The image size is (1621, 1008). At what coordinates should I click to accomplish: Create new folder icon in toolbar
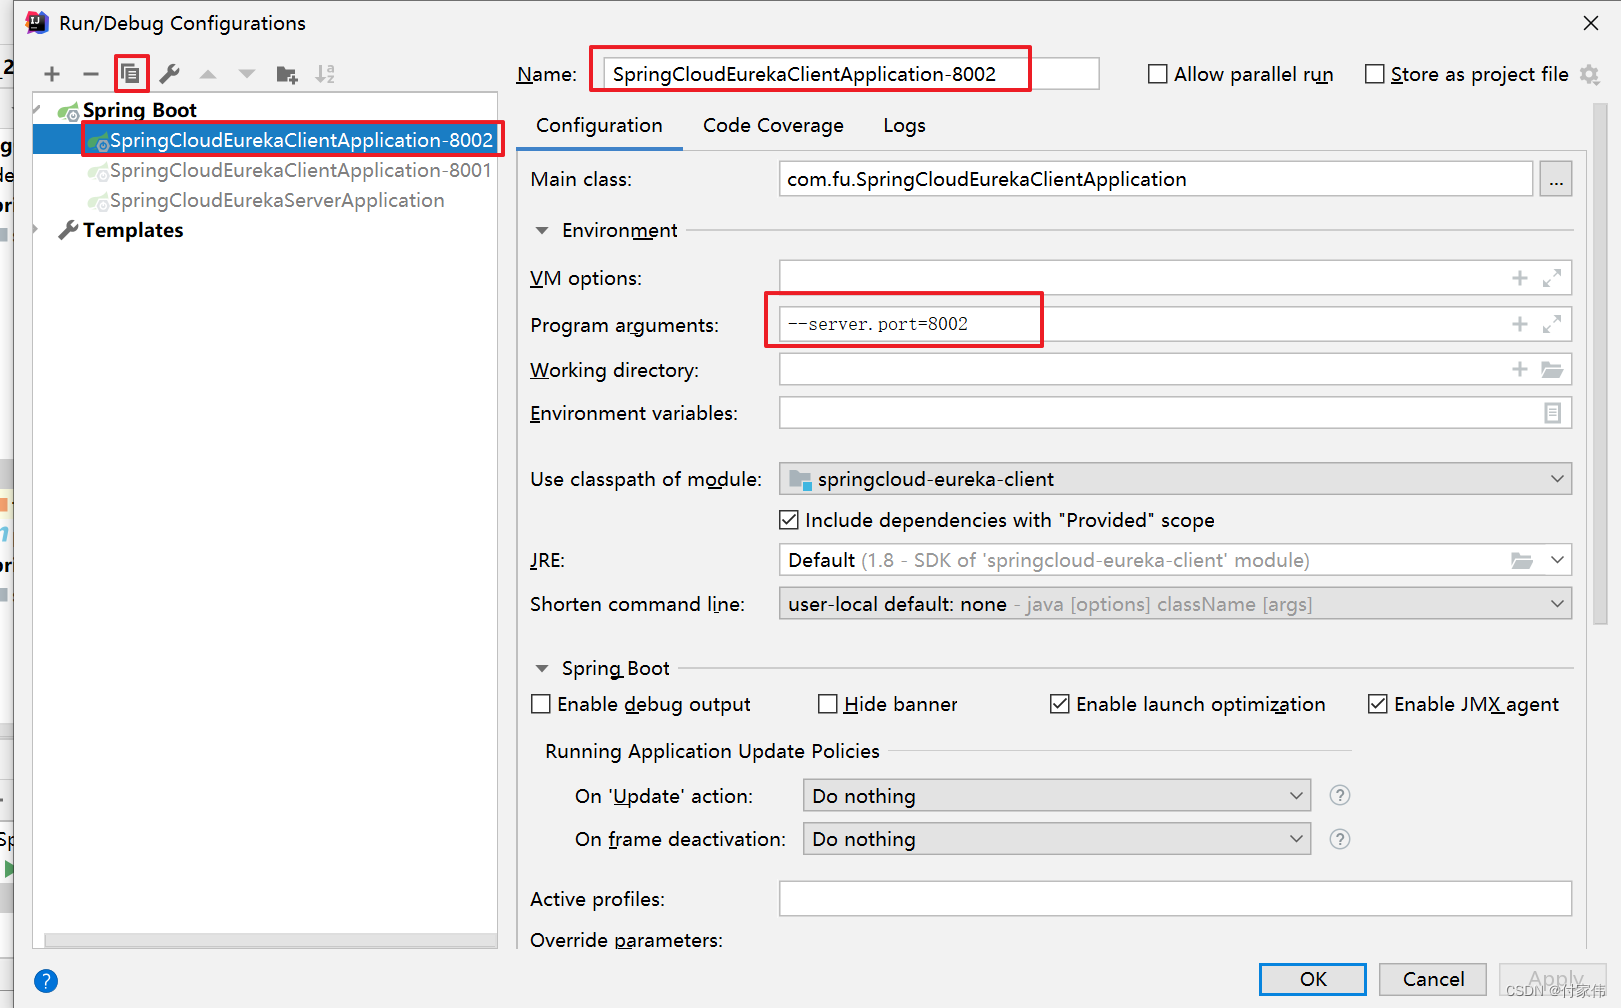pos(287,74)
